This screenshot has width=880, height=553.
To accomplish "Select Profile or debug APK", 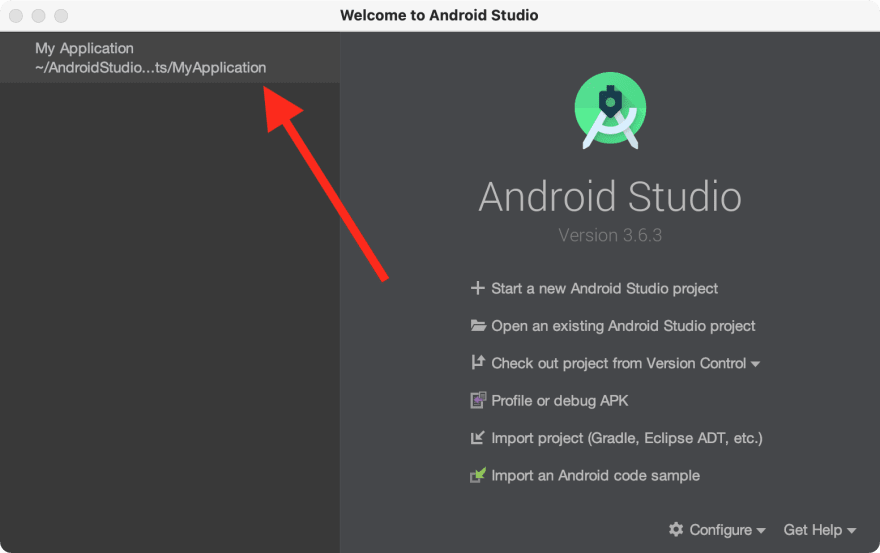I will [560, 401].
